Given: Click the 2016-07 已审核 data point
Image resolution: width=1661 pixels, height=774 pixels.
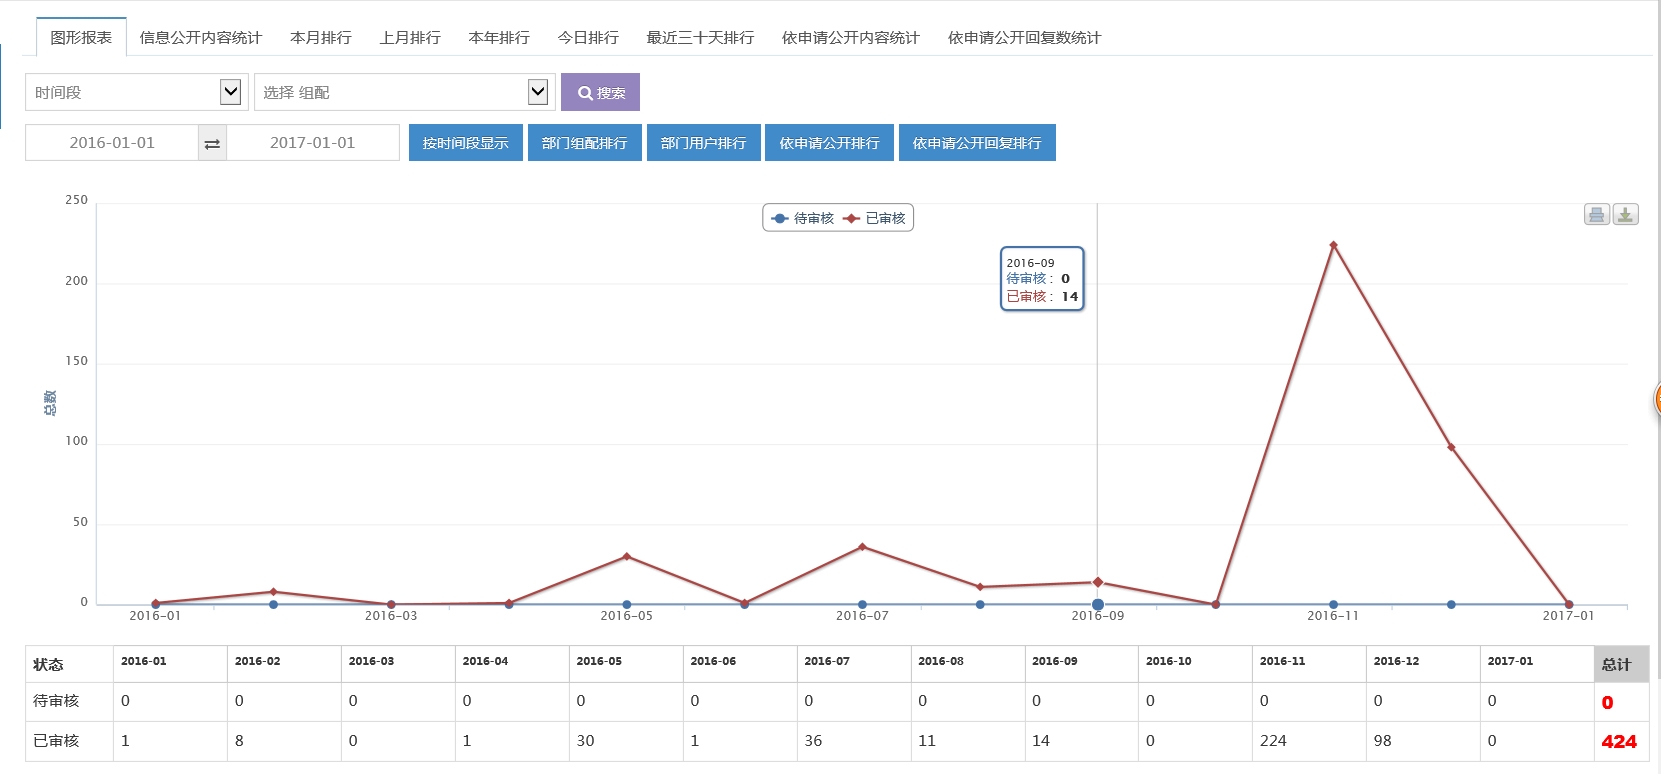Looking at the screenshot, I should (x=862, y=547).
